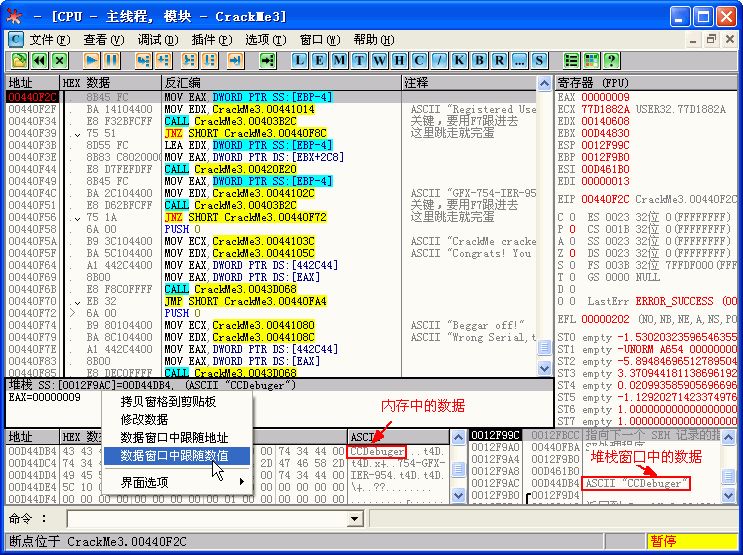The image size is (743, 555).
Task: Click stack pane scroll down arrow
Action: click(x=729, y=495)
